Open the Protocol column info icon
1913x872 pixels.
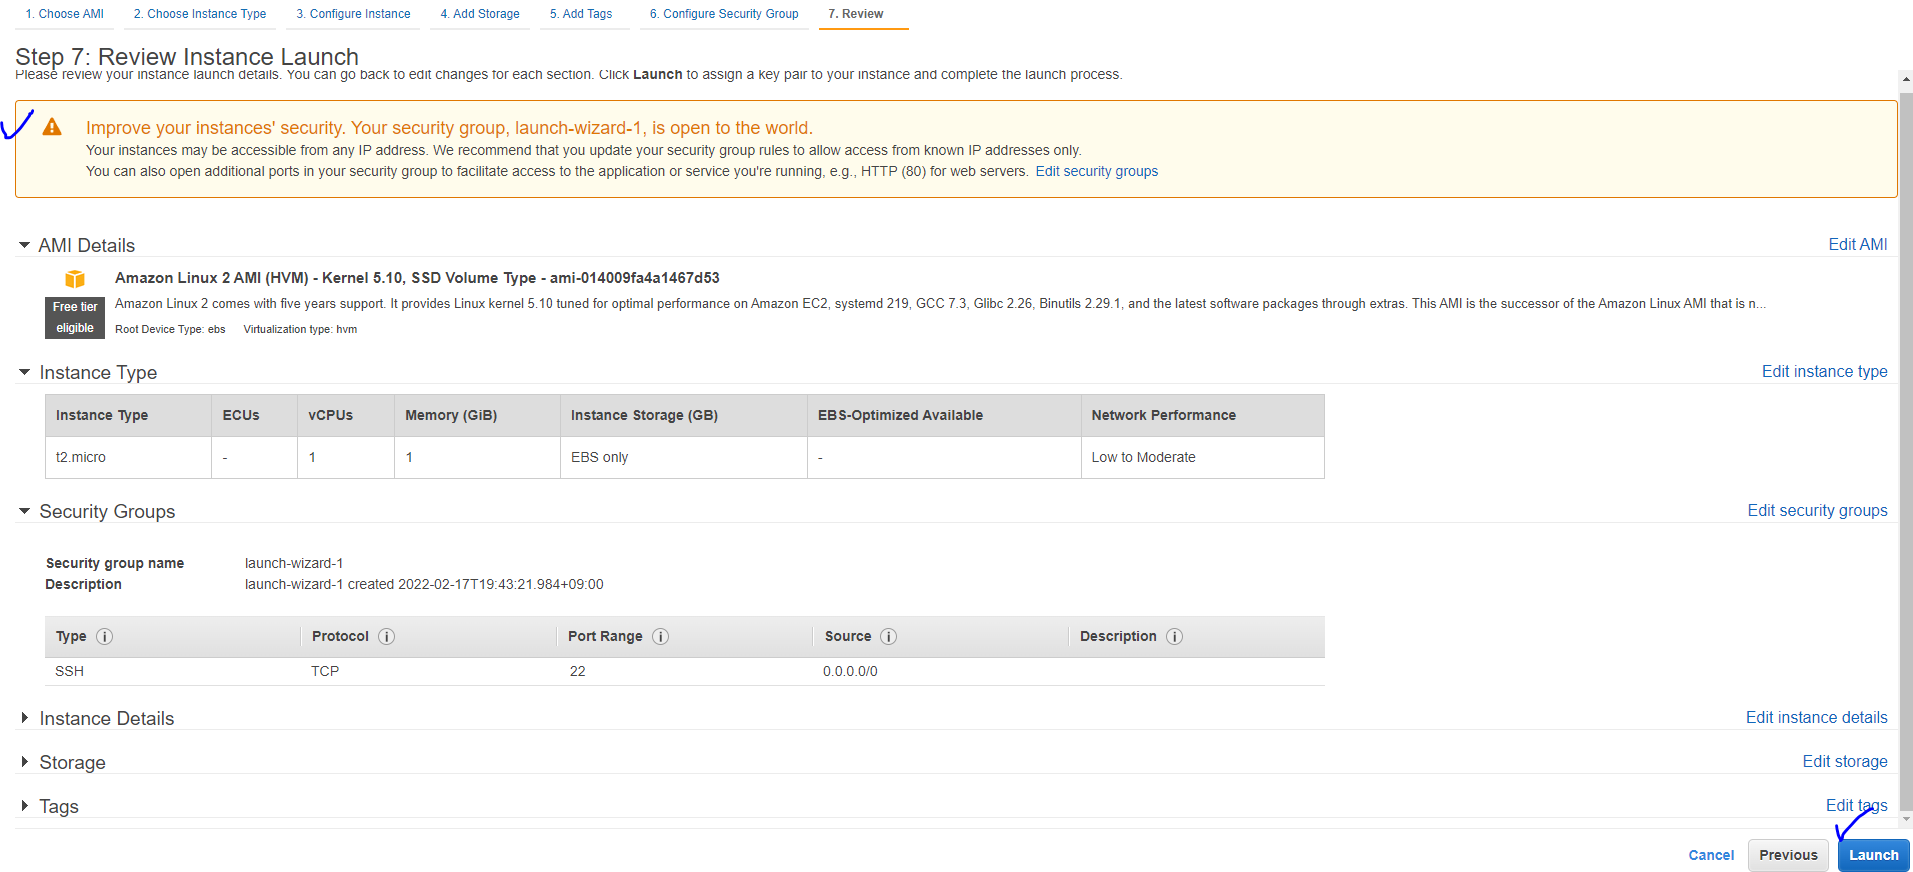pyautogui.click(x=386, y=636)
